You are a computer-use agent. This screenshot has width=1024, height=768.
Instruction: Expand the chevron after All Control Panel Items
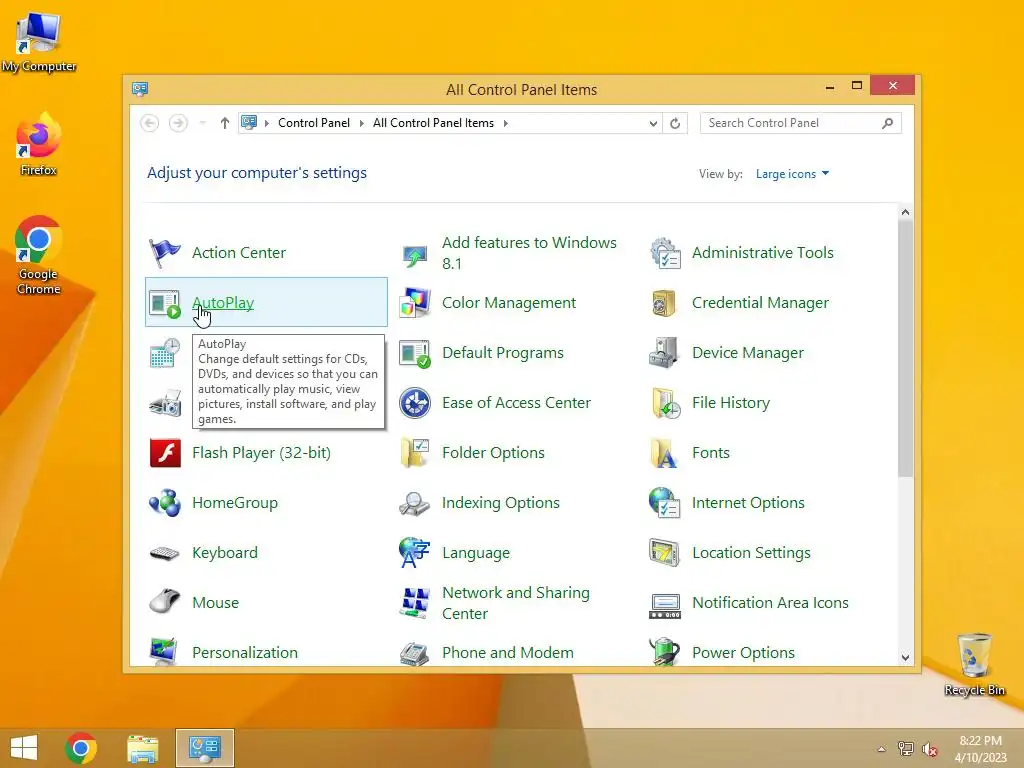(505, 123)
